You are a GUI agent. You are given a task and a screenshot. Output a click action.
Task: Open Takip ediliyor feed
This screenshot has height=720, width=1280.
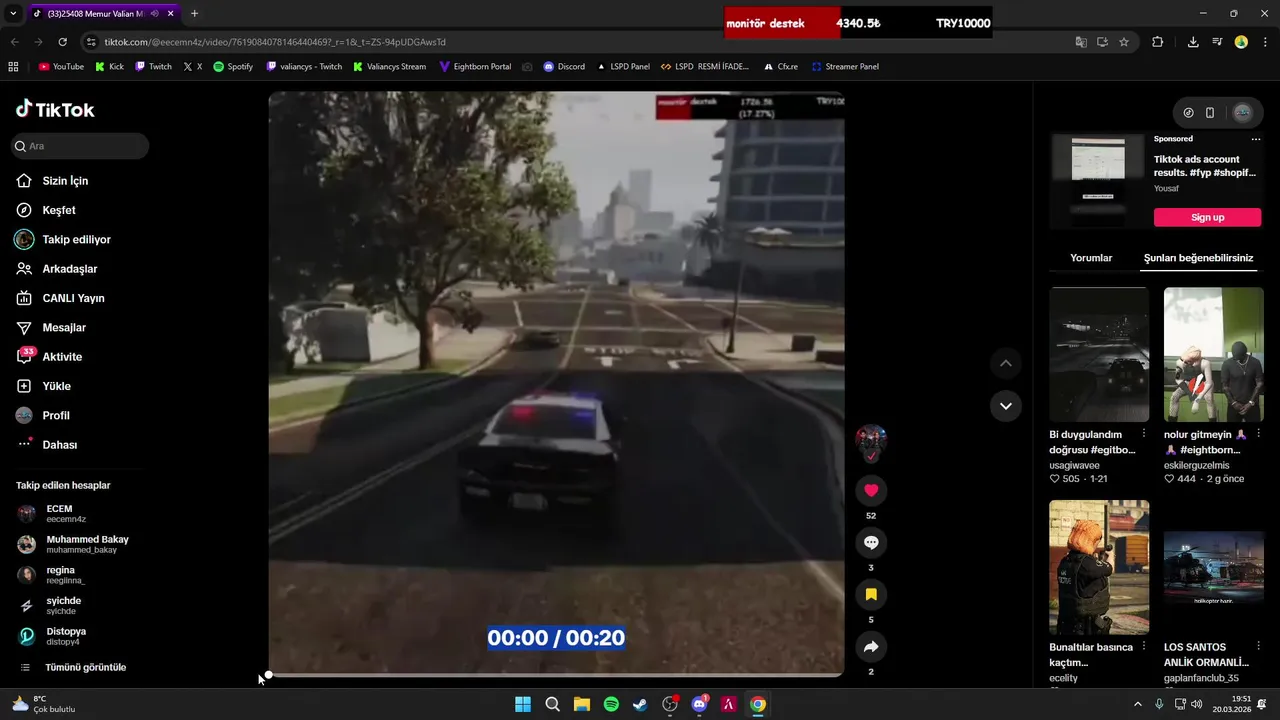coord(74,240)
